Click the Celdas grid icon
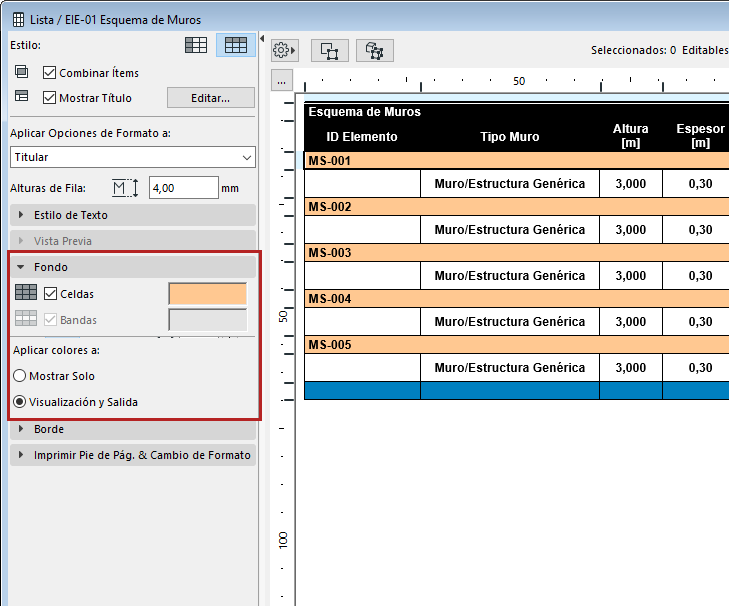The width and height of the screenshot is (729, 606). [x=26, y=293]
